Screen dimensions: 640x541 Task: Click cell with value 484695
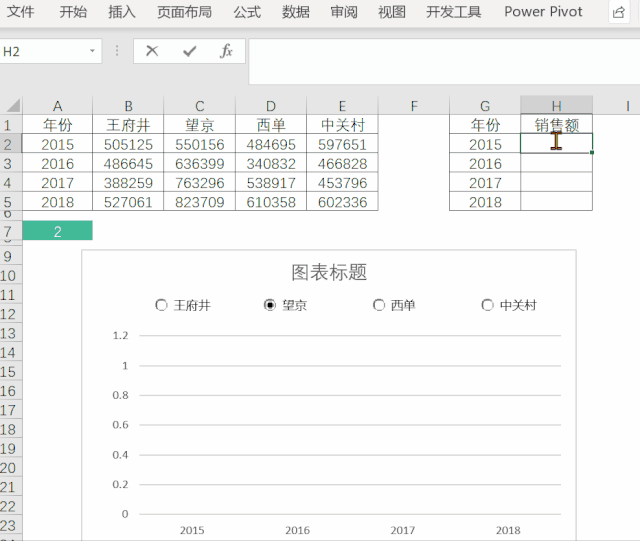point(271,144)
